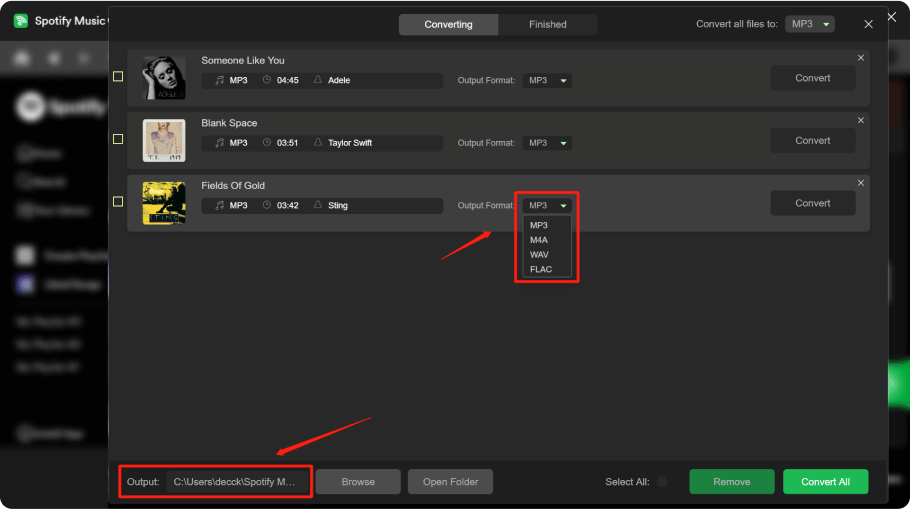Viewport: 910px width, 509px height.
Task: Remove the selected tracks
Action: click(732, 482)
